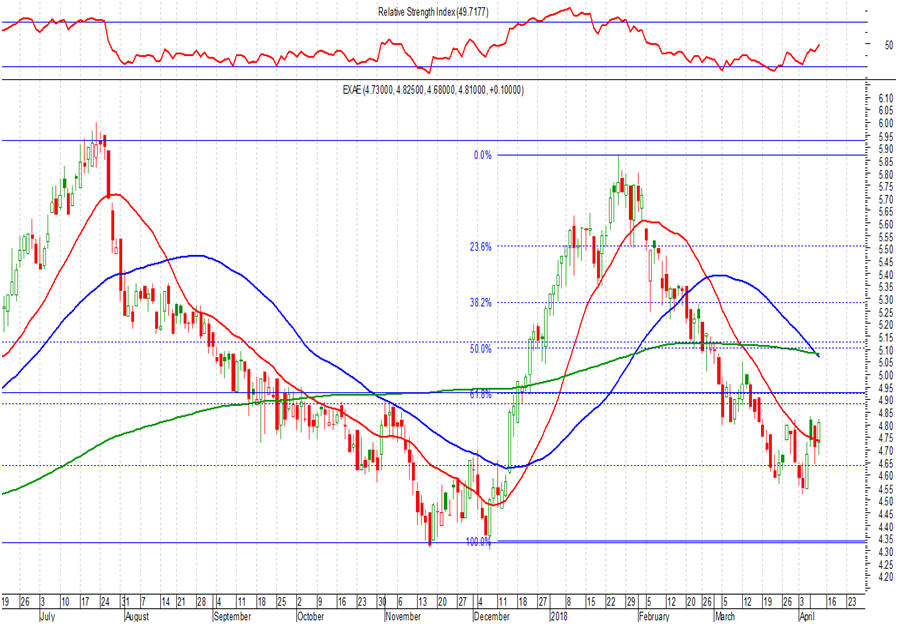Click the 100.0% Fibonacci level label

point(478,541)
